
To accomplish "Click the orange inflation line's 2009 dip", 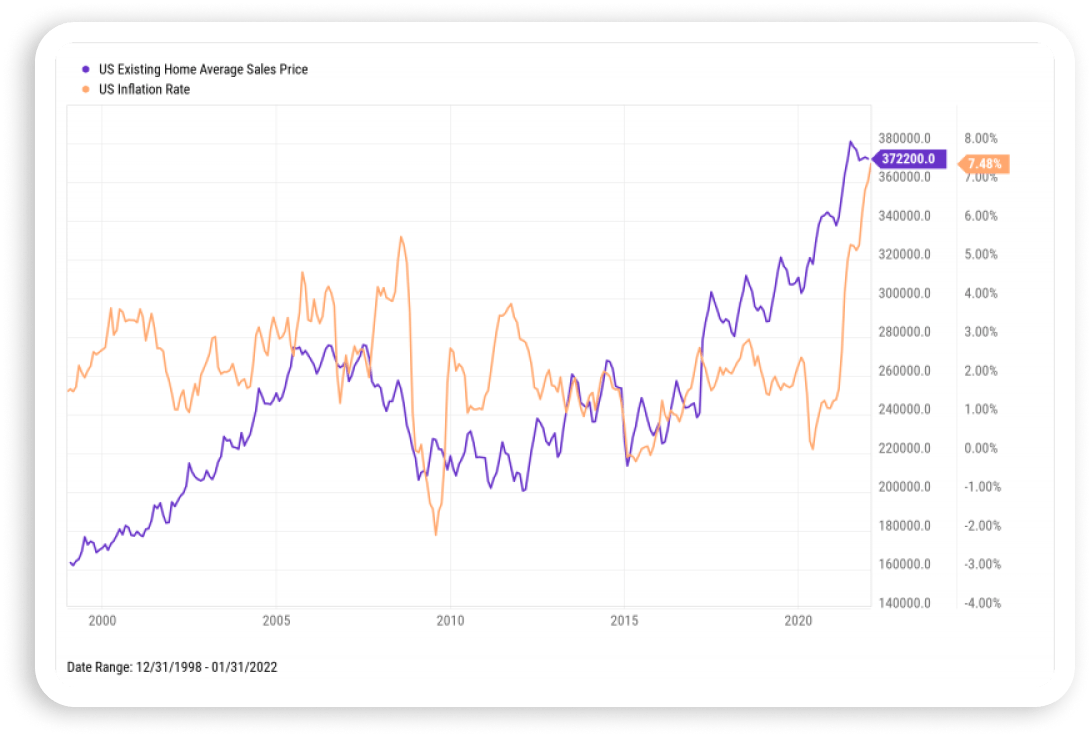I will pos(435,533).
